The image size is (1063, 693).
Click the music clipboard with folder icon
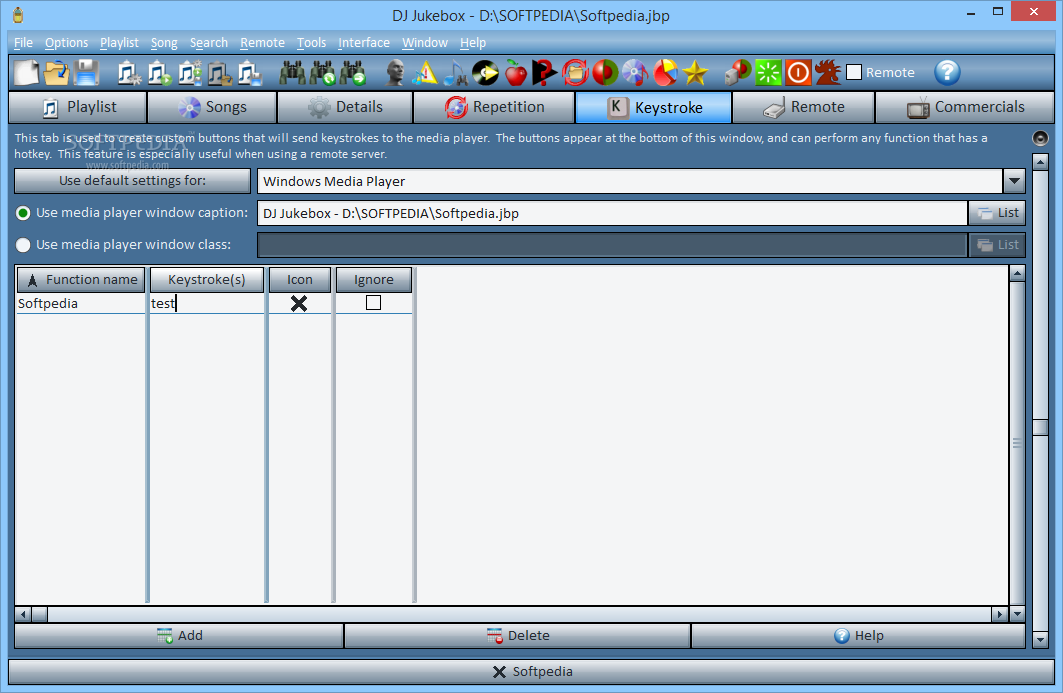220,73
